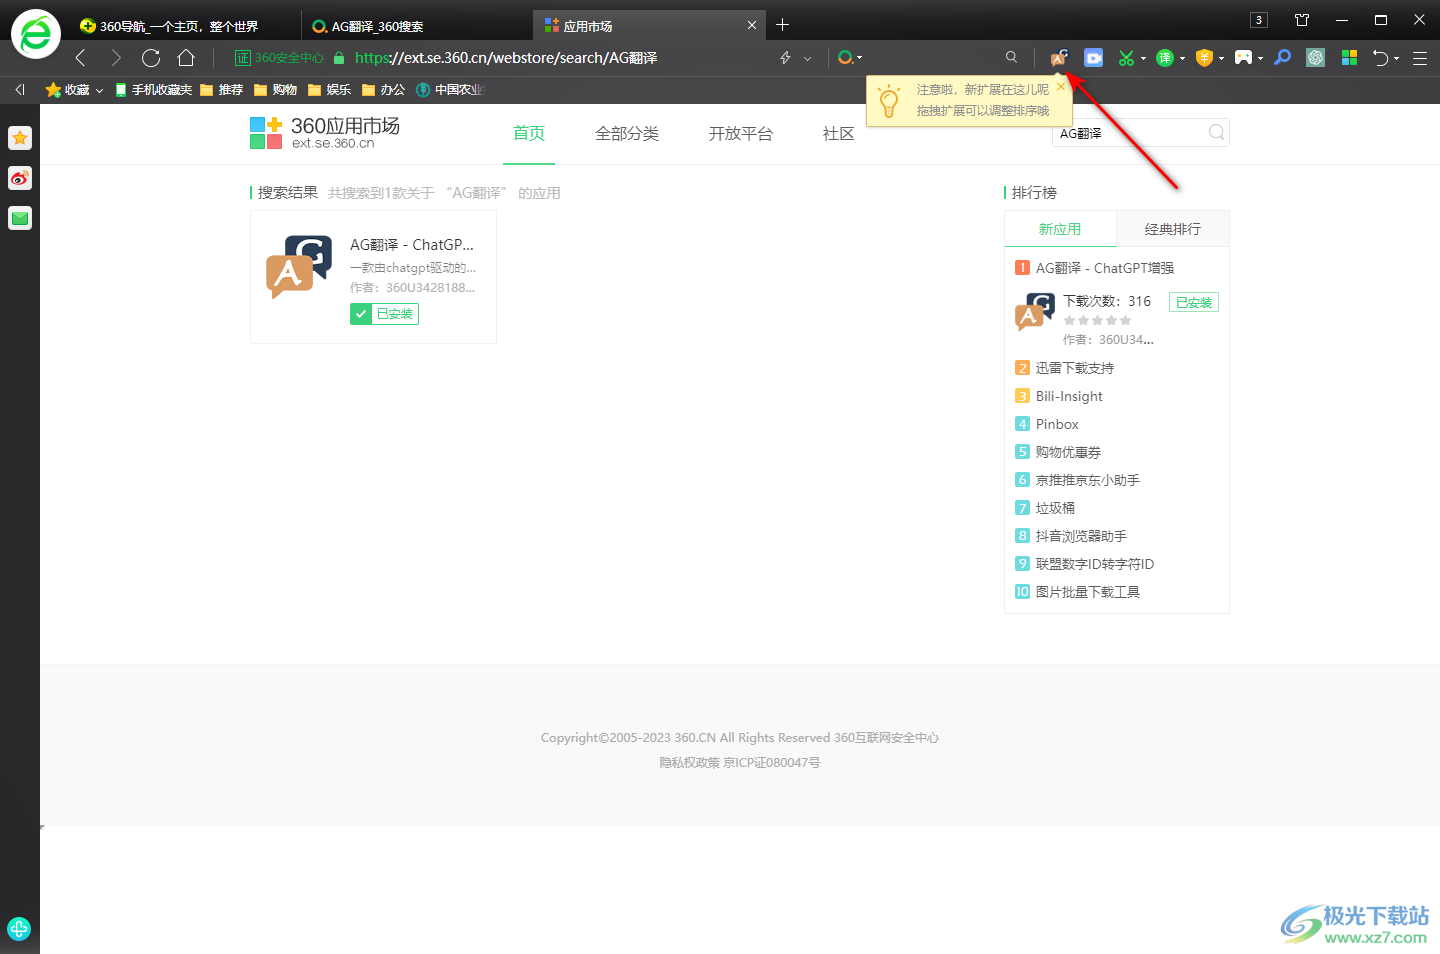Switch to the 360导航 tab
The width and height of the screenshot is (1440, 954).
(x=178, y=26)
